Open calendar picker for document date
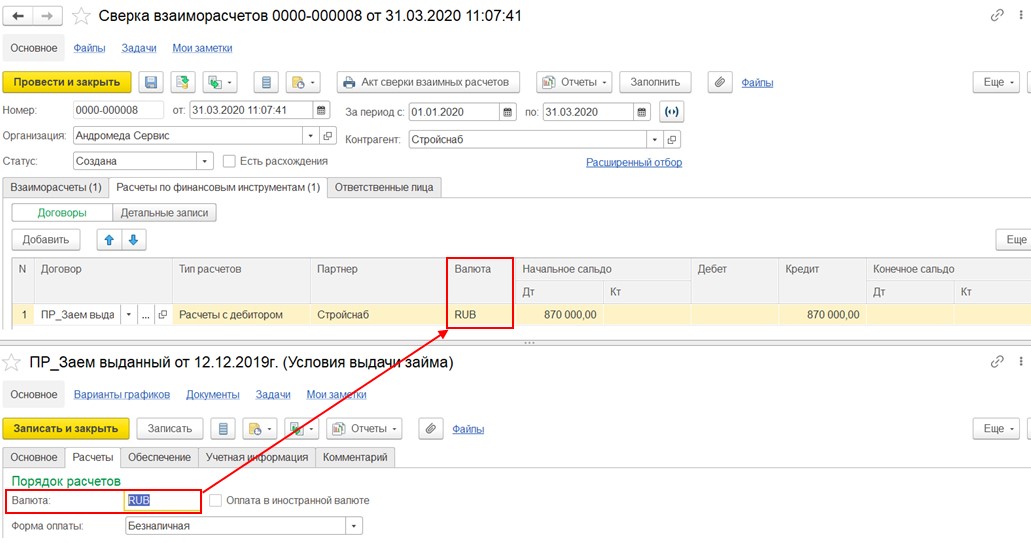The height and width of the screenshot is (543, 1031). [x=321, y=111]
